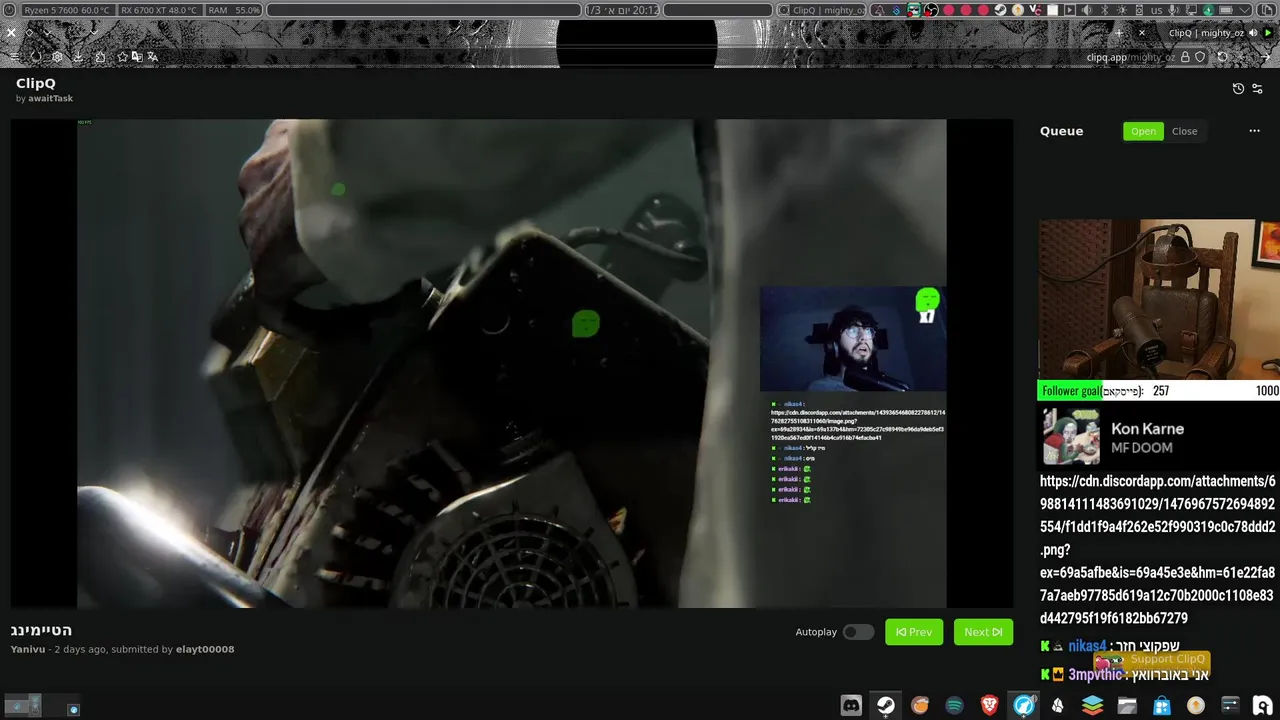This screenshot has width=1280, height=720.
Task: Go to the previous clip with Prev
Action: [x=914, y=632]
